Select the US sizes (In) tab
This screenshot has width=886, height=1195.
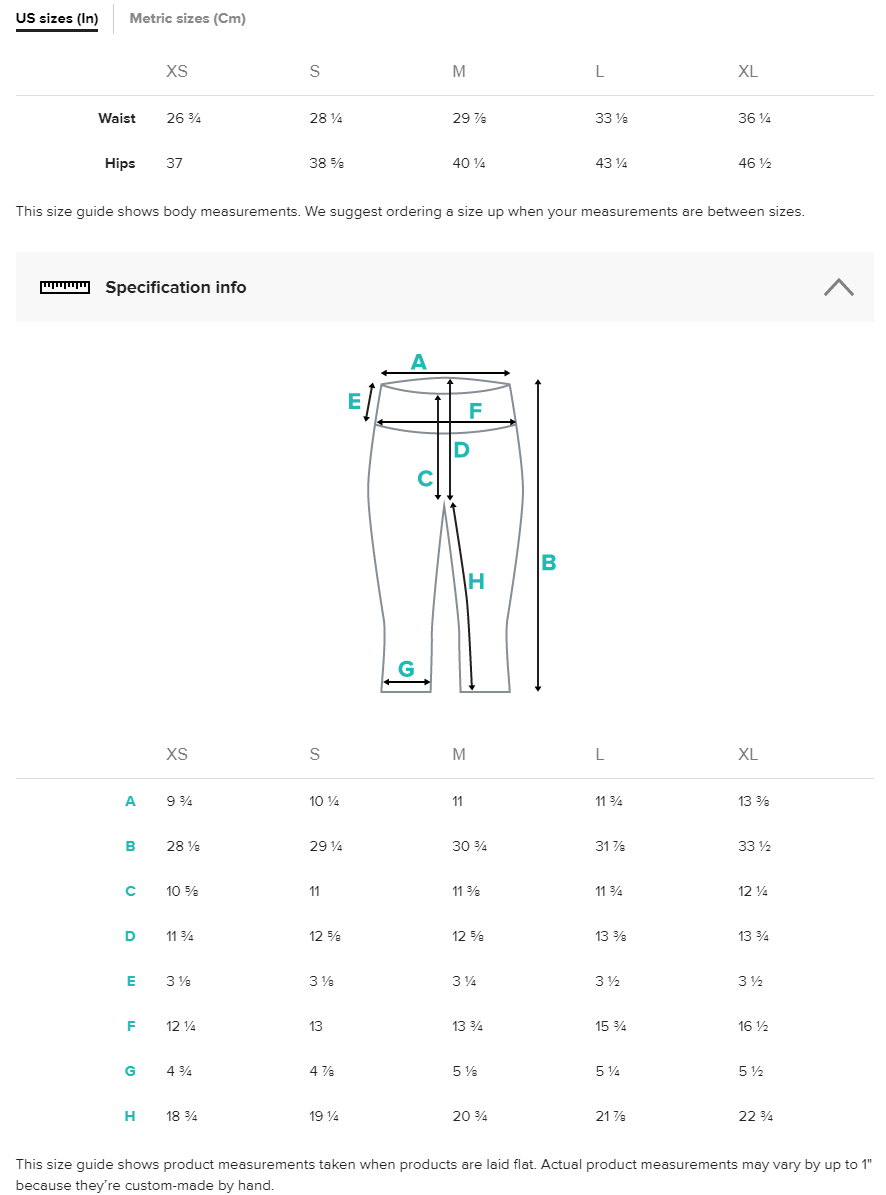pyautogui.click(x=56, y=18)
